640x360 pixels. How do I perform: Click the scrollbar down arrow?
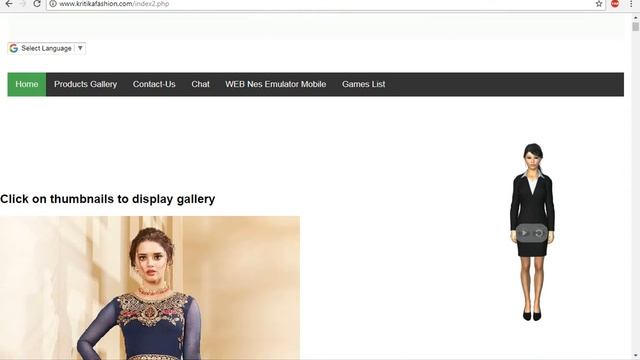636,356
